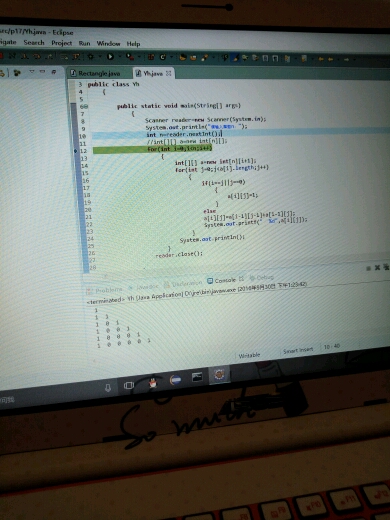Click the Debug bug icon in toolbar
Image resolution: width=390 pixels, height=520 pixels.
(x=91, y=57)
